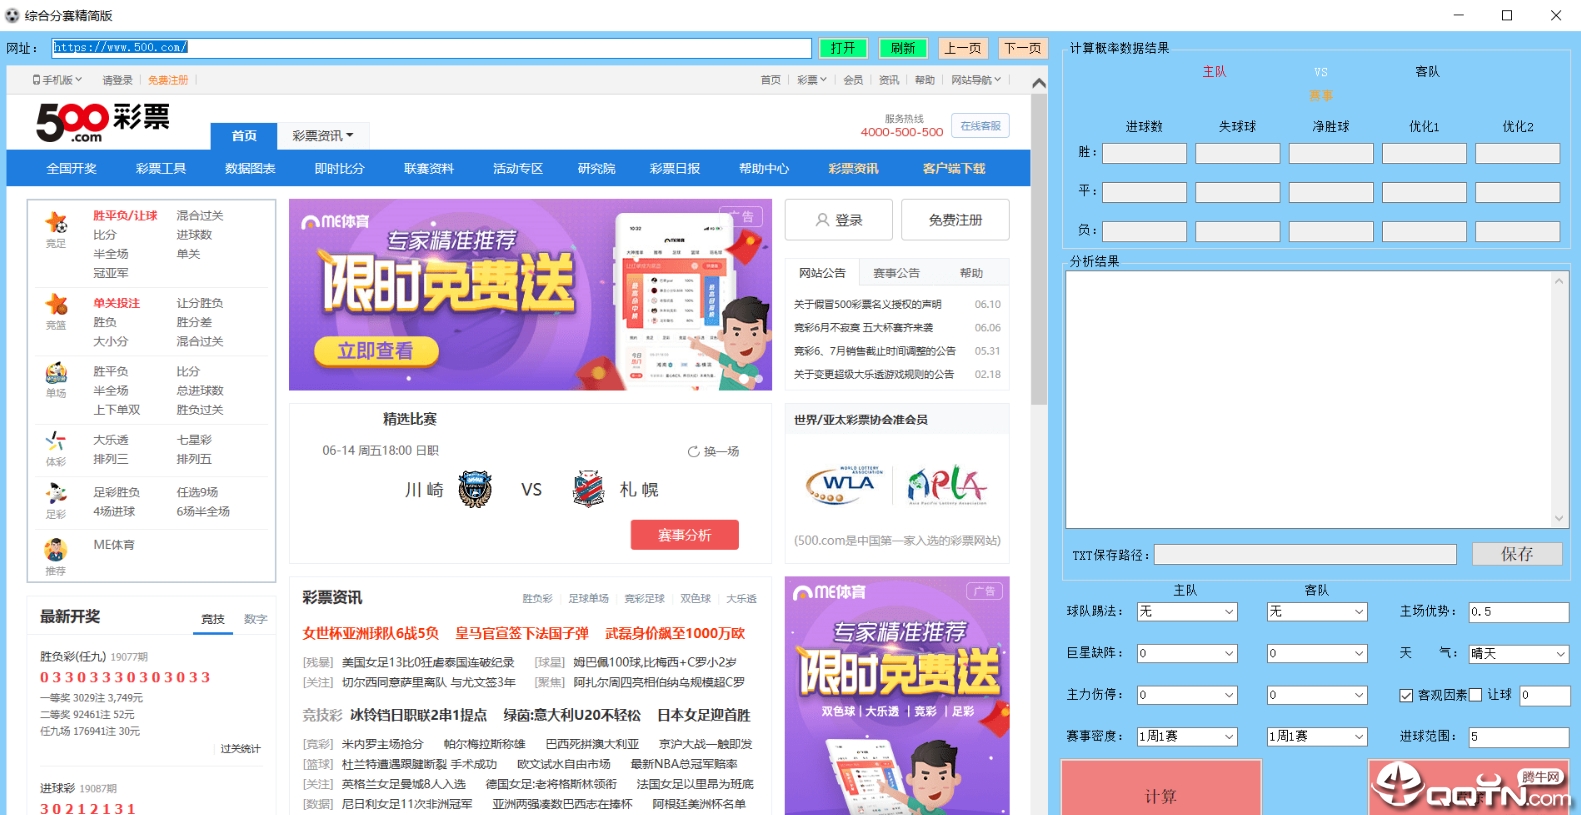Viewport: 1581px width, 815px height.
Task: Open 即时比分 in the navigation bar
Action: pos(340,169)
